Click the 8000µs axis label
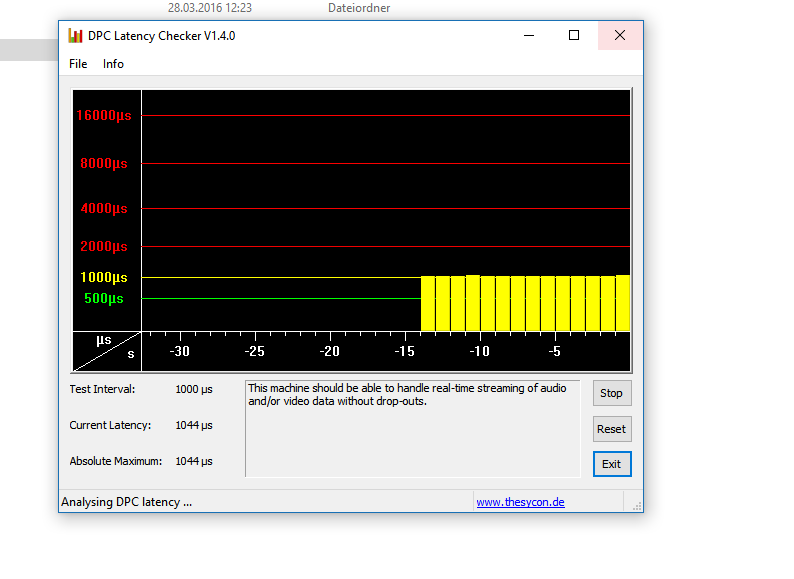The height and width of the screenshot is (579, 794). click(x=104, y=164)
